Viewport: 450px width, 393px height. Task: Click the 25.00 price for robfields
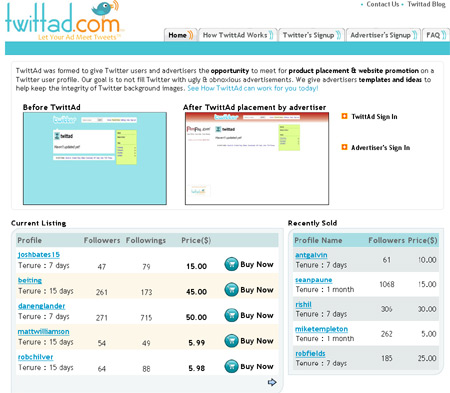coord(427,358)
